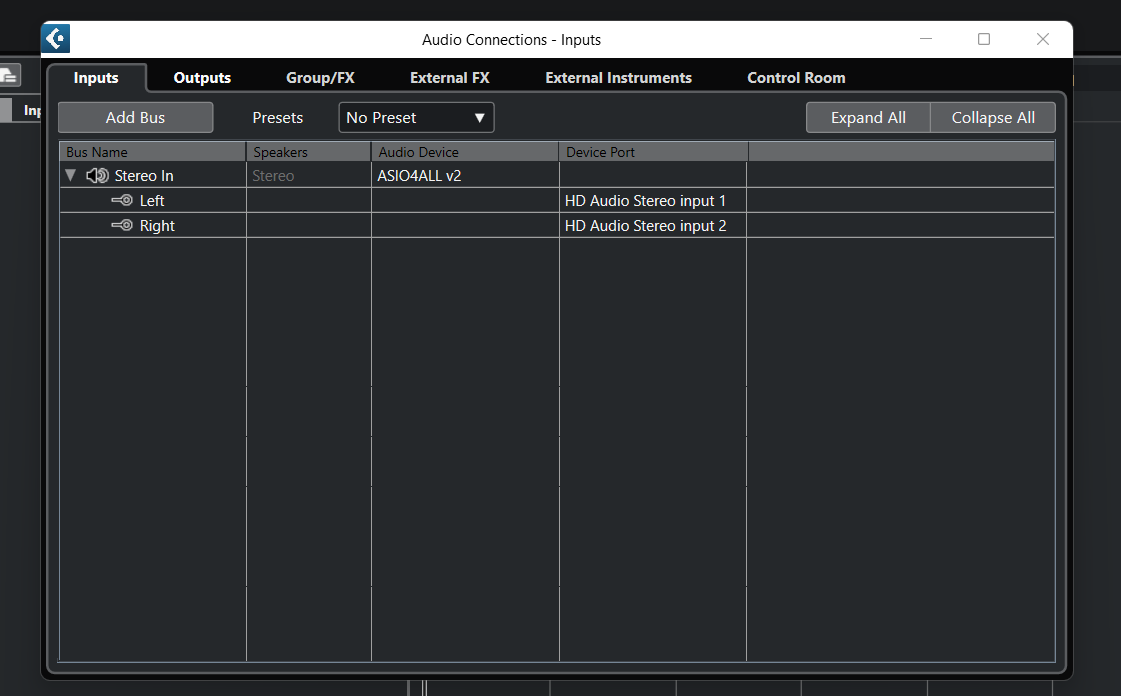Click the Add Bus button

(136, 117)
